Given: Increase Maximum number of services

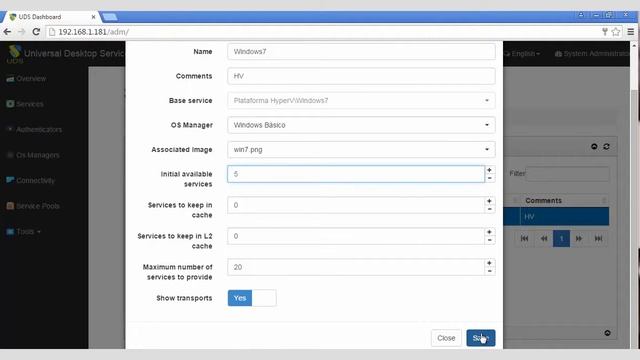Looking at the screenshot, I should point(490,263).
